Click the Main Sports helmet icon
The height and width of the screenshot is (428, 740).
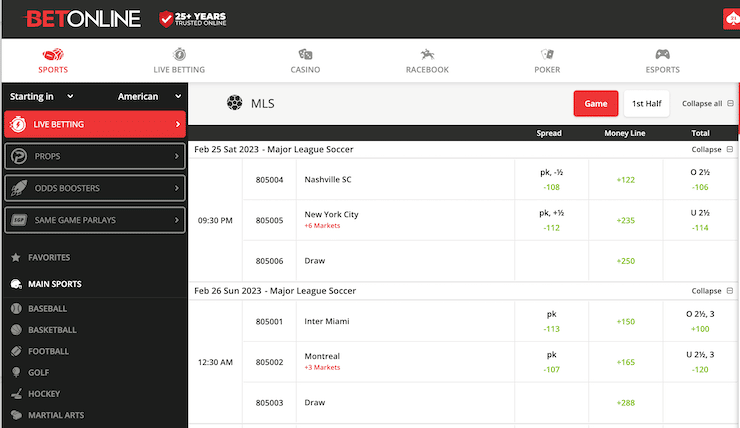tap(16, 284)
